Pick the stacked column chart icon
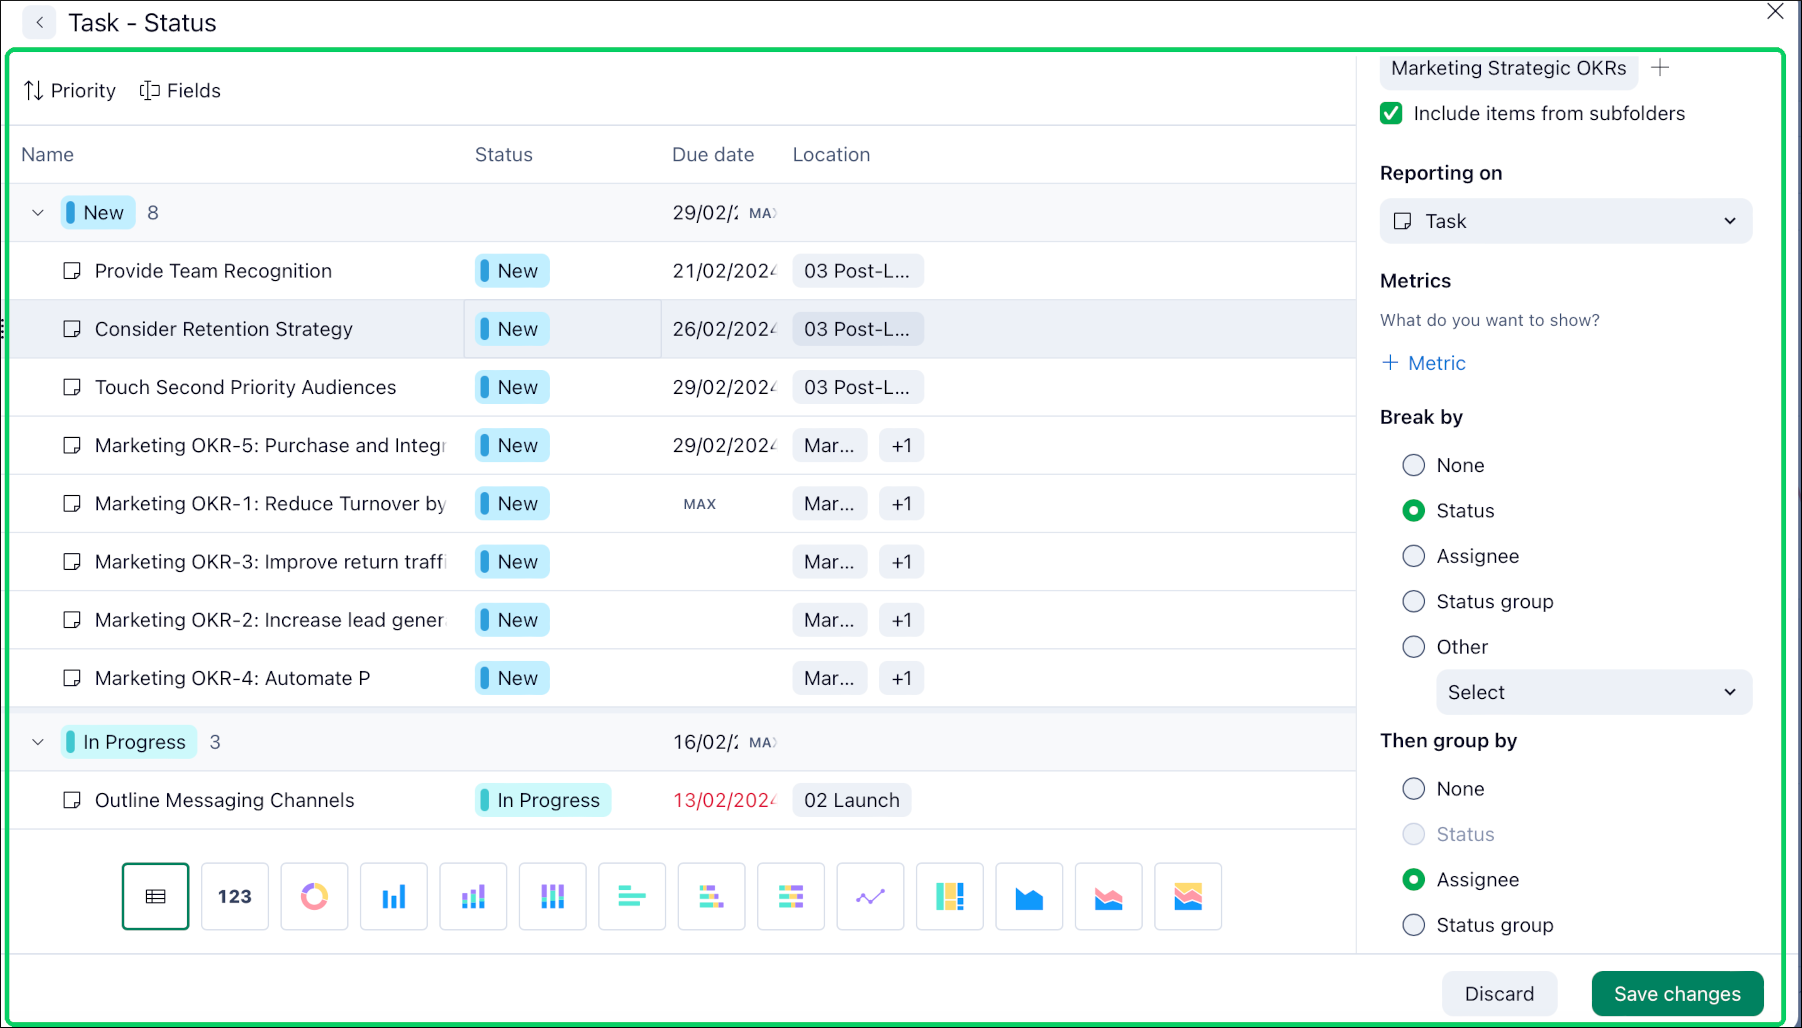Viewport: 1802px width, 1028px height. click(473, 896)
